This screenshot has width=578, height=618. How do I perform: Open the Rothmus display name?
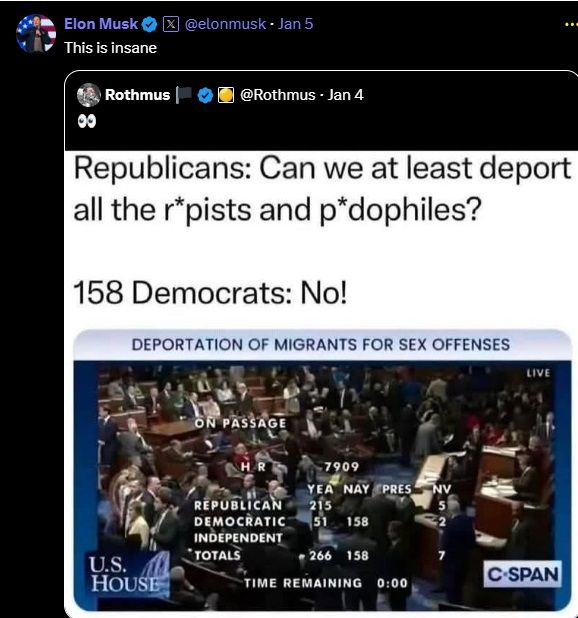point(138,95)
